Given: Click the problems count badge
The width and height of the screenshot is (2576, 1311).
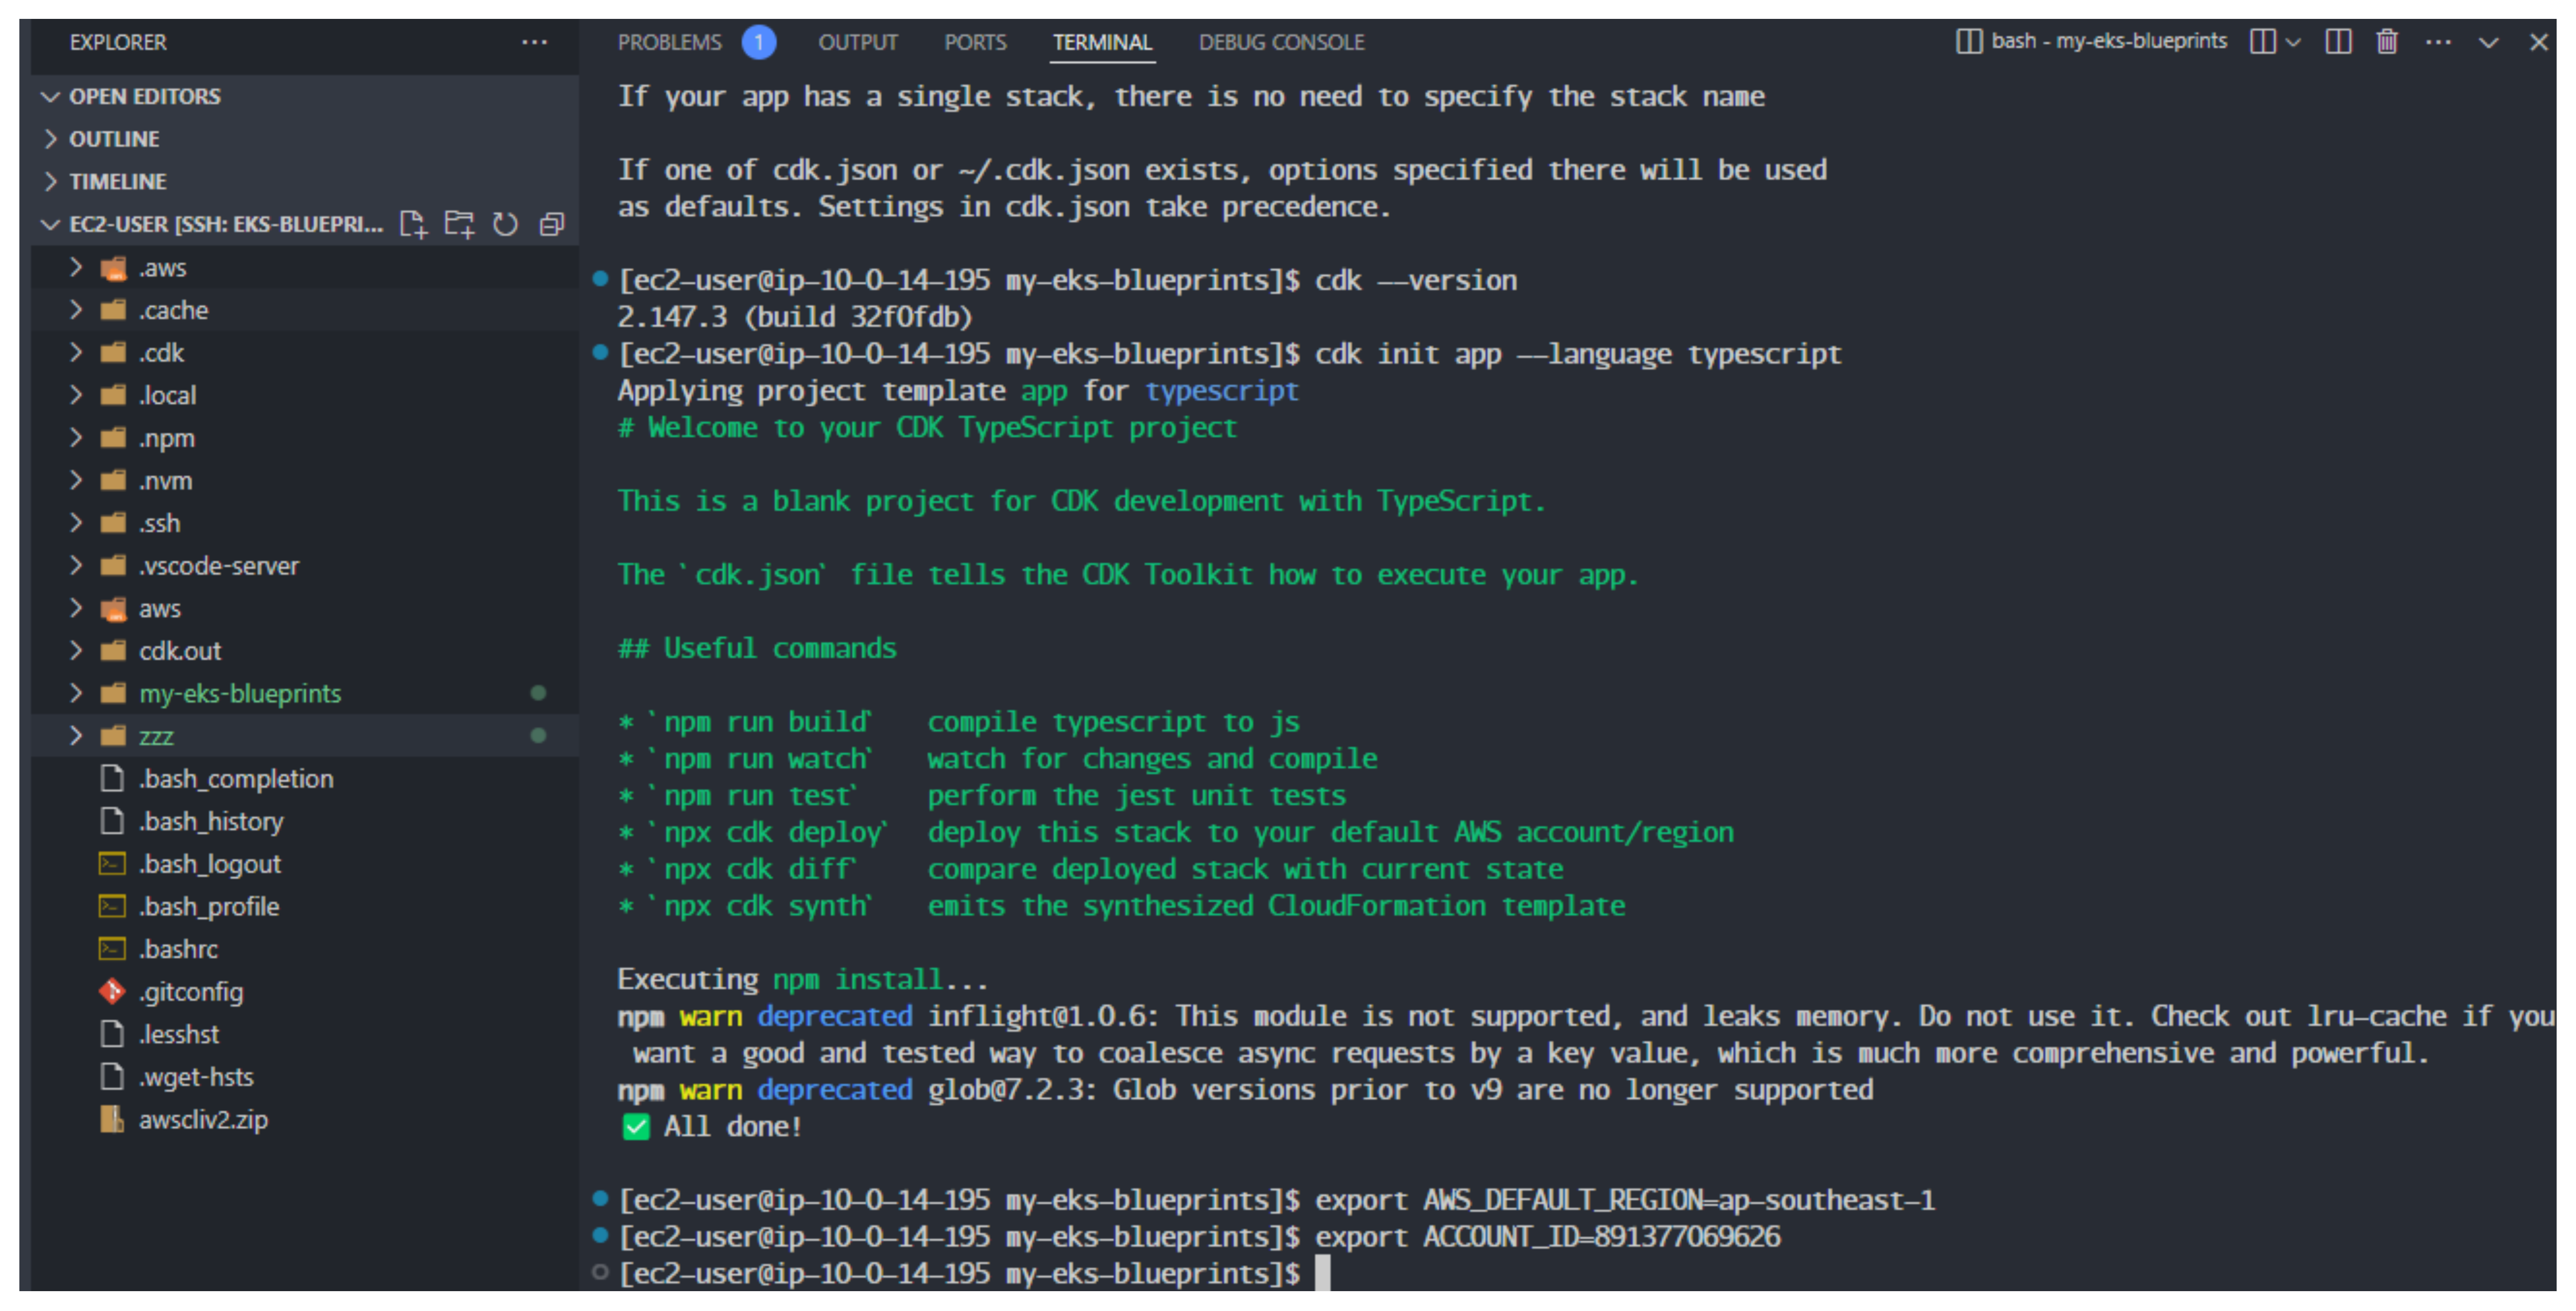Looking at the screenshot, I should click(759, 42).
